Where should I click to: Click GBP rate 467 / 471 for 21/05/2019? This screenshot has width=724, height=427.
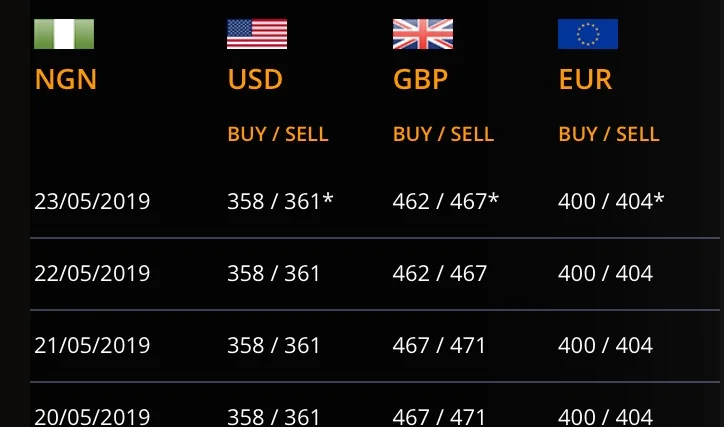coord(439,345)
